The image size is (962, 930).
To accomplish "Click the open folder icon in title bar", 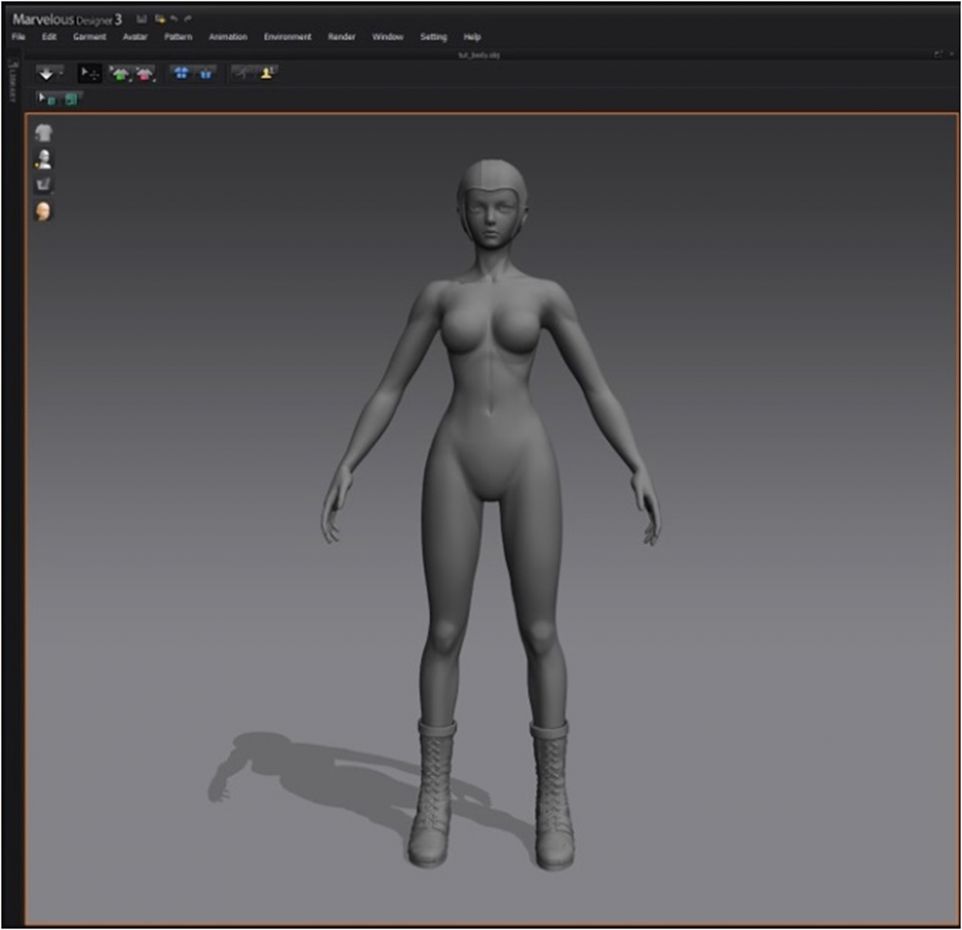I will [160, 19].
